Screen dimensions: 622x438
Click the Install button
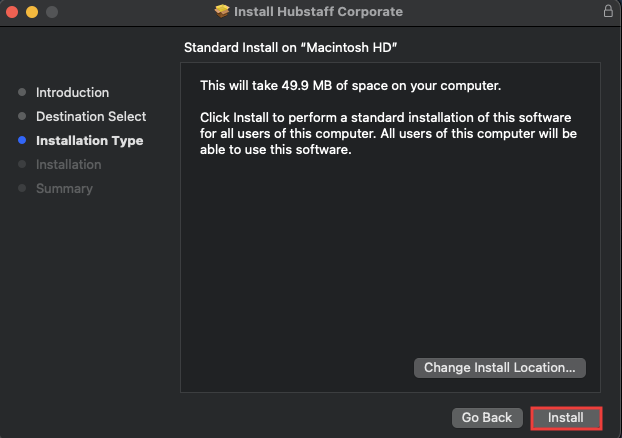tap(566, 418)
